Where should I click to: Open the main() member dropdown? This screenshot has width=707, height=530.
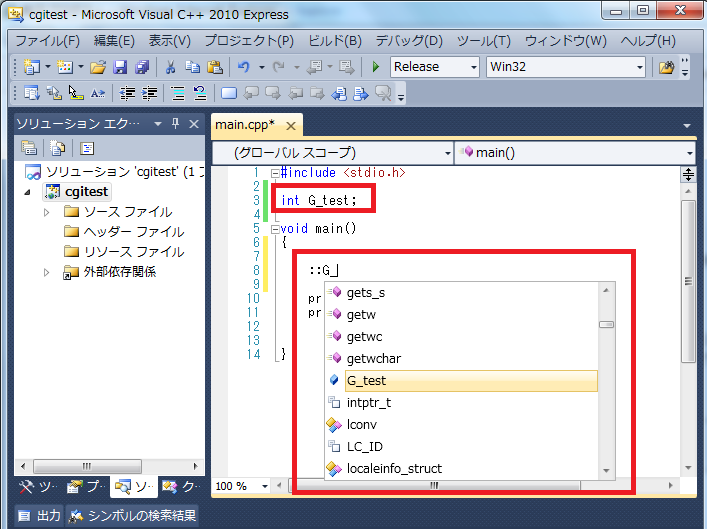[x=689, y=153]
